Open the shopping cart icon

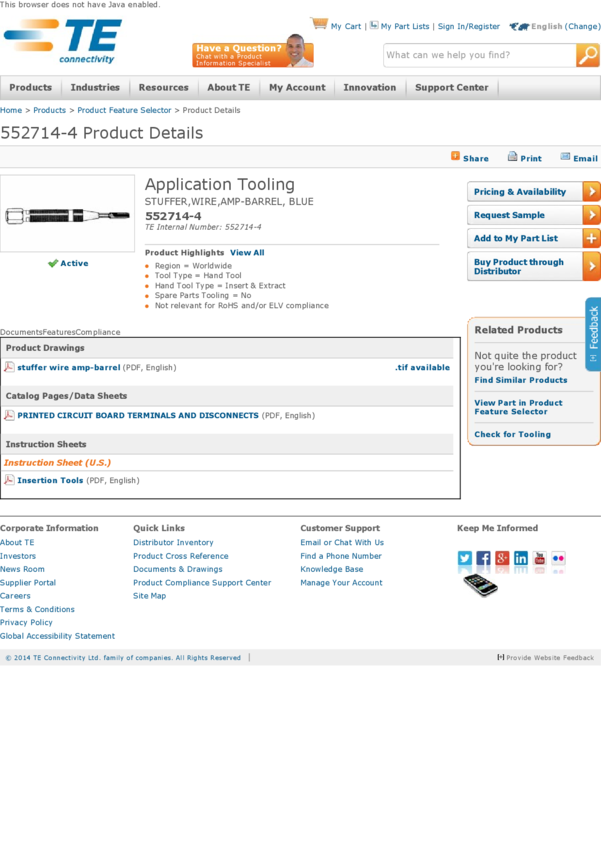(319, 24)
